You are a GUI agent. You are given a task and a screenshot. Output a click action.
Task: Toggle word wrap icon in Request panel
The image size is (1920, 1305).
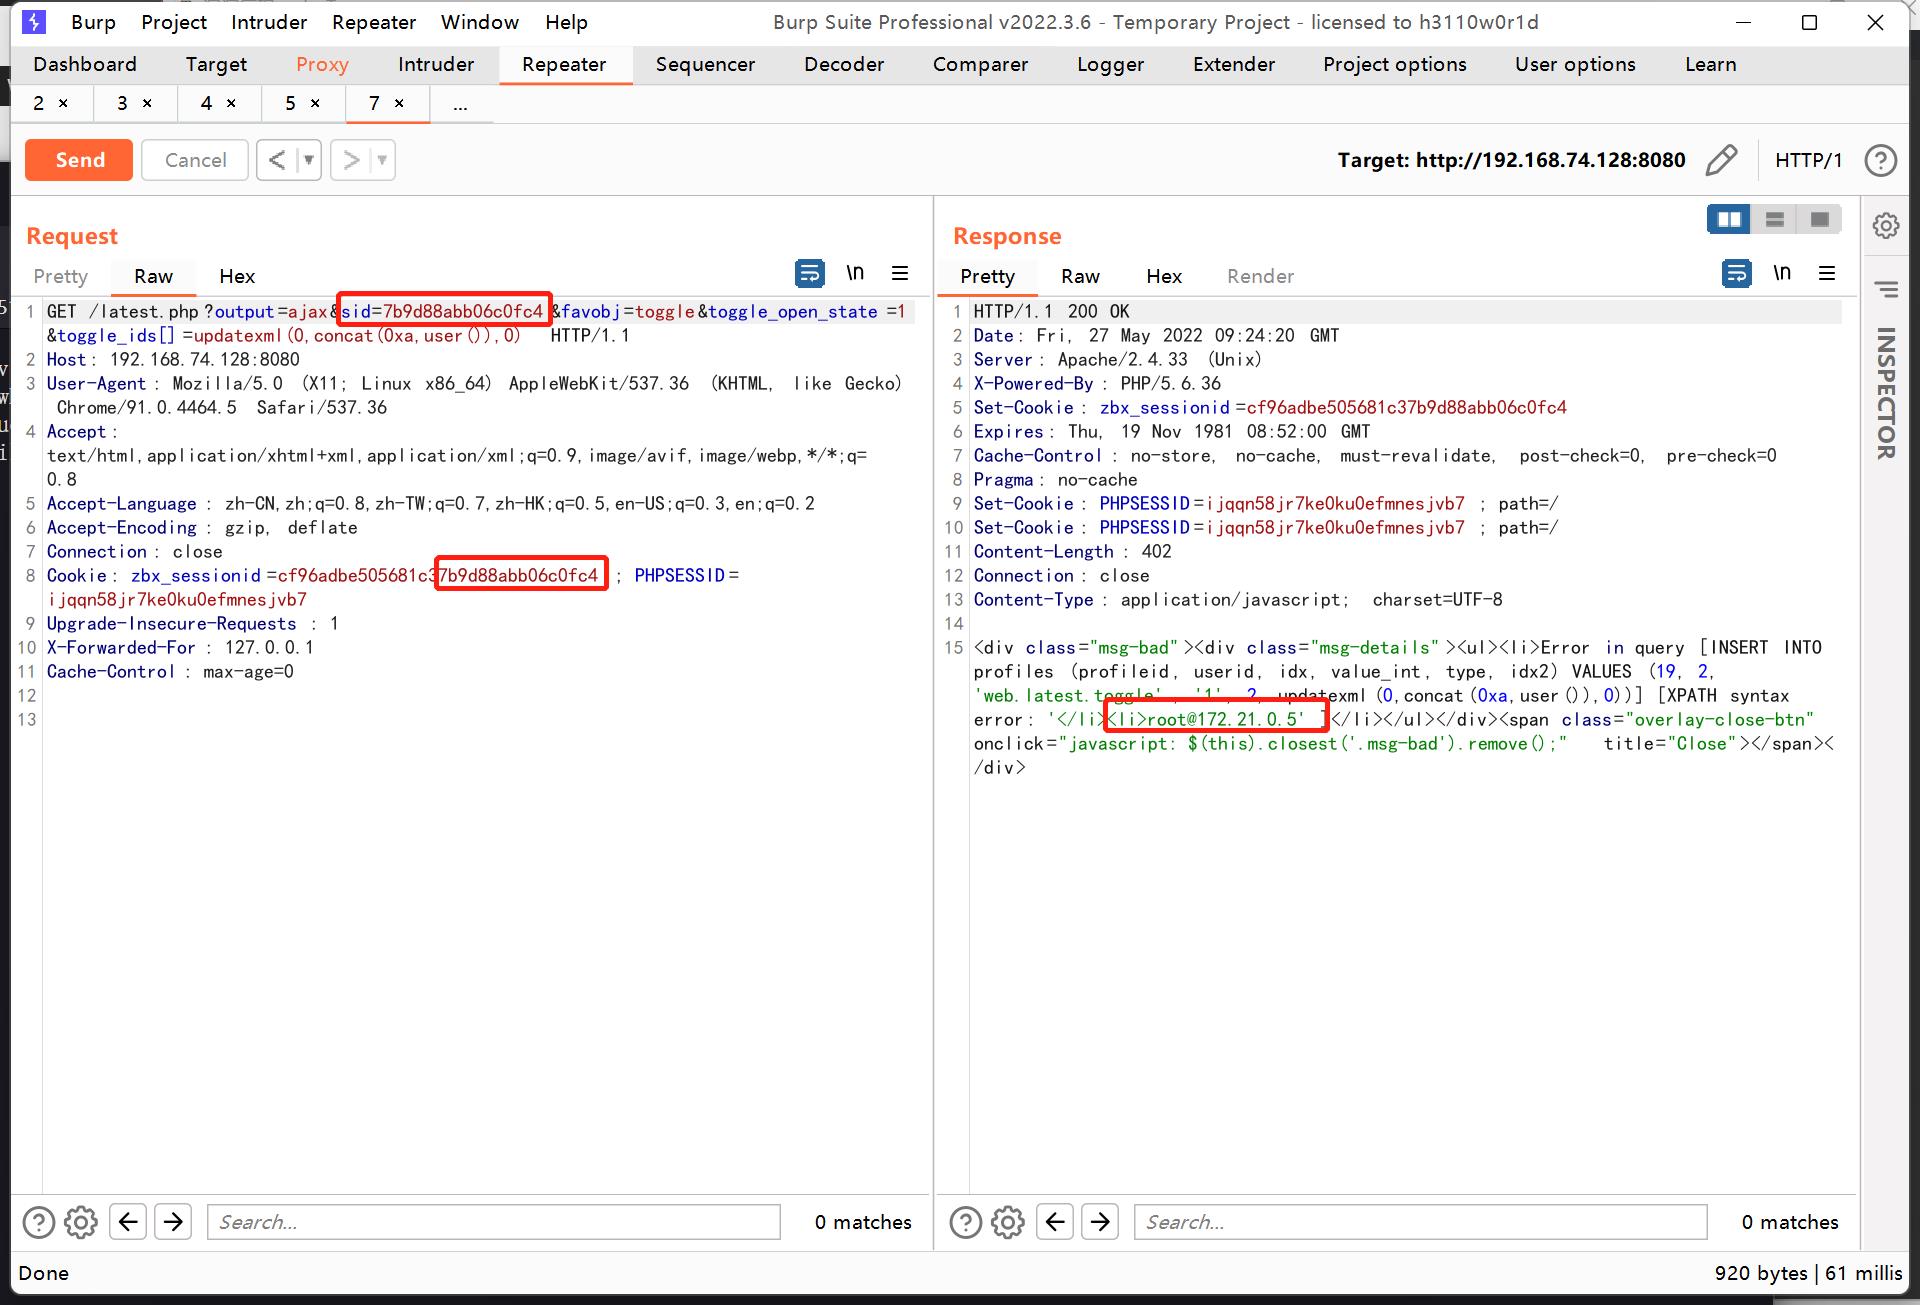coord(809,273)
